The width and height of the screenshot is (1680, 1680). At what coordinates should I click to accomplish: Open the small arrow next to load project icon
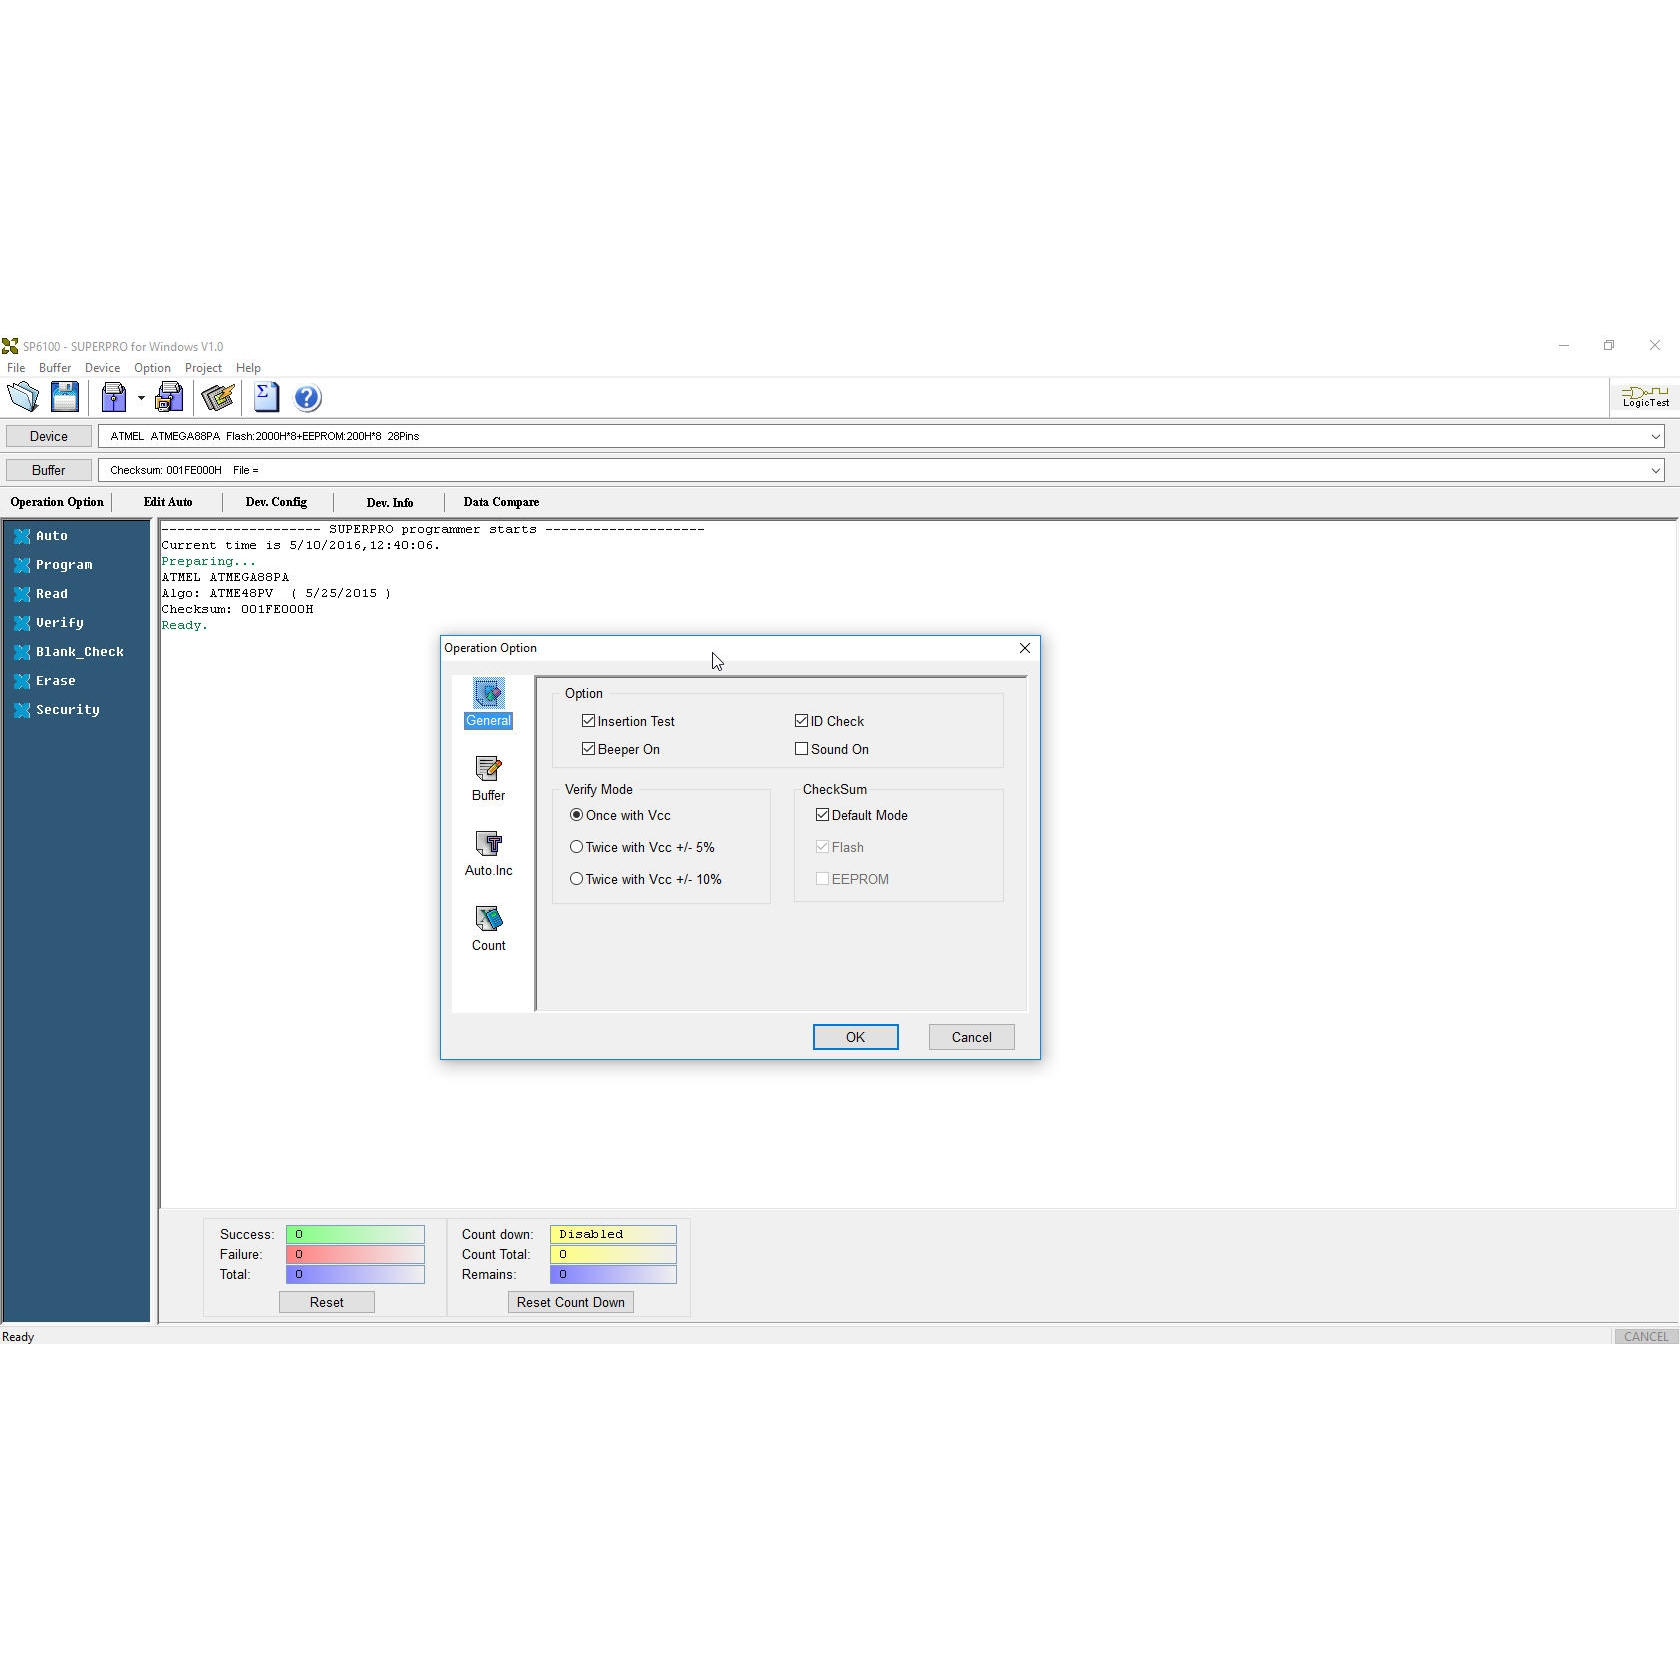141,398
